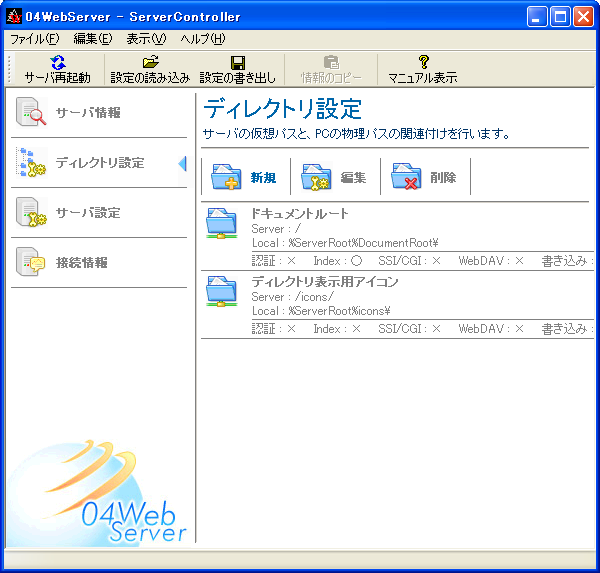The height and width of the screenshot is (573, 600).
Task: Select サーバ情報 magnifier icon in sidebar
Action: click(31, 112)
